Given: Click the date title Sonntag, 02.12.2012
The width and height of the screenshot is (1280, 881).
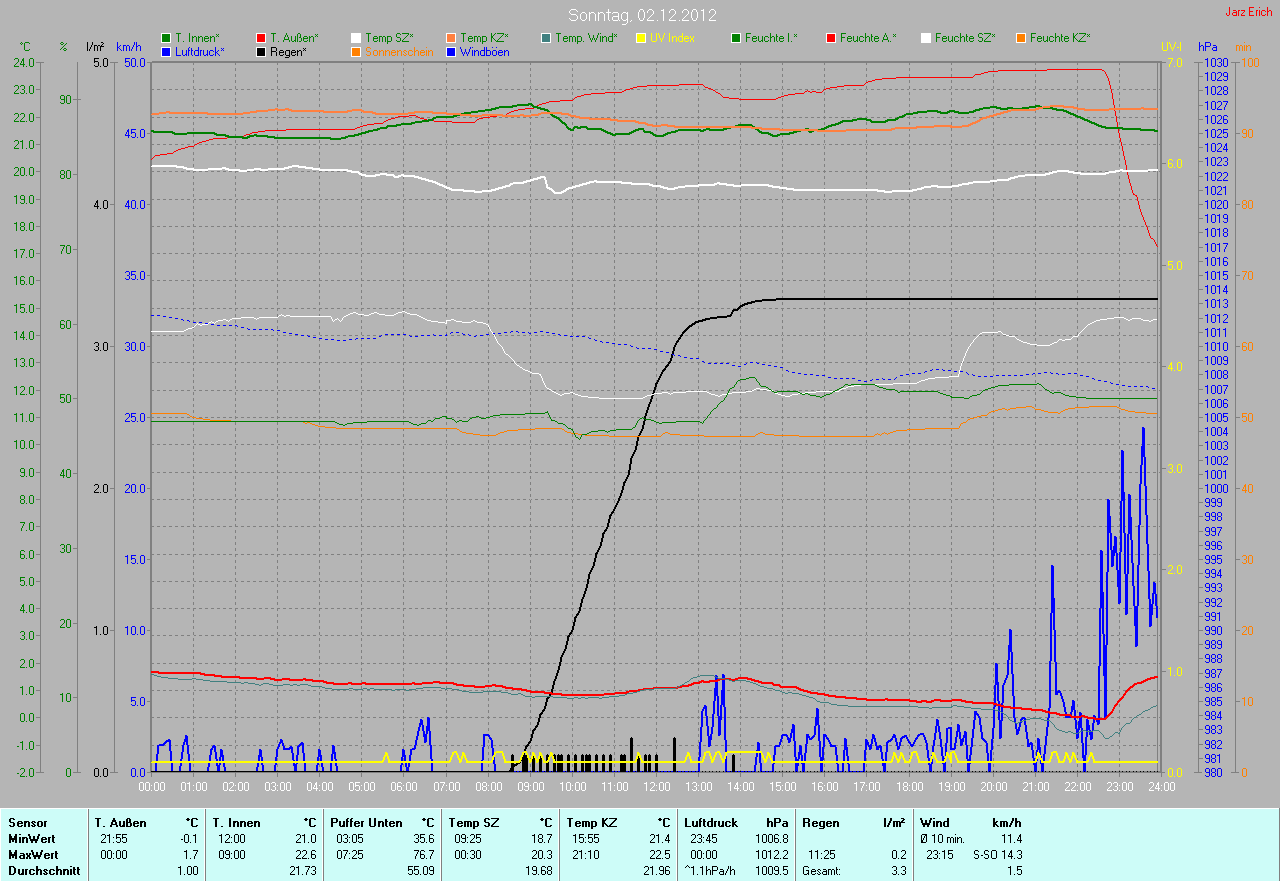Looking at the screenshot, I should (640, 15).
